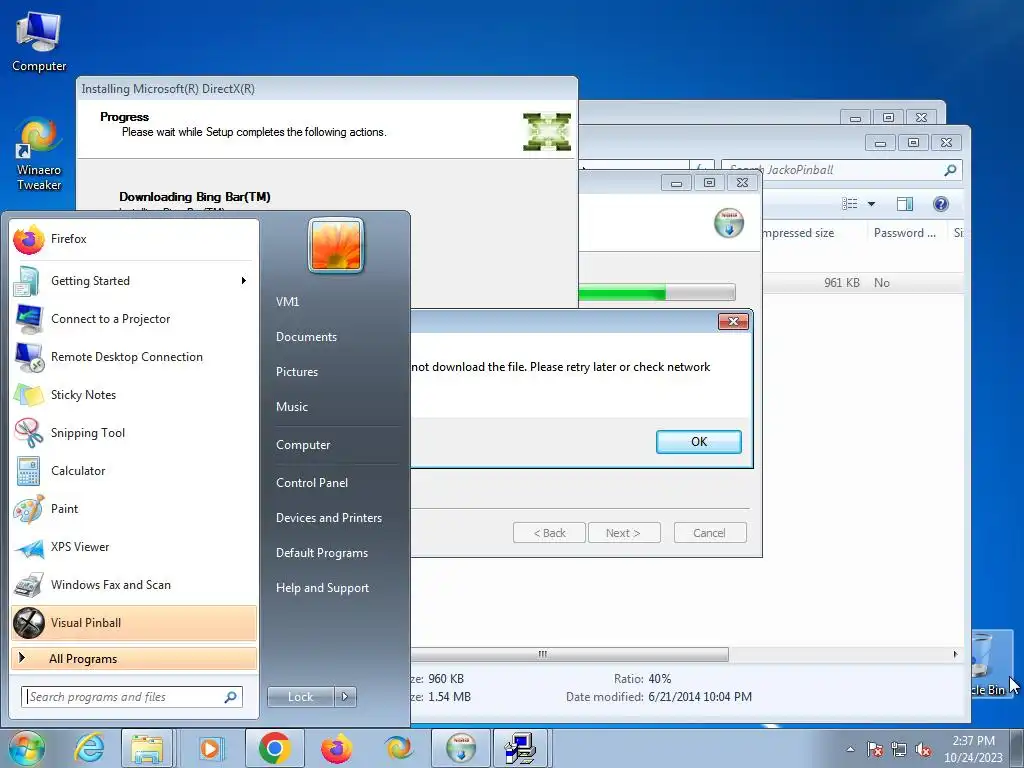Open Internet Explorer from the taskbar
Image resolution: width=1024 pixels, height=768 pixels.
[x=89, y=748]
